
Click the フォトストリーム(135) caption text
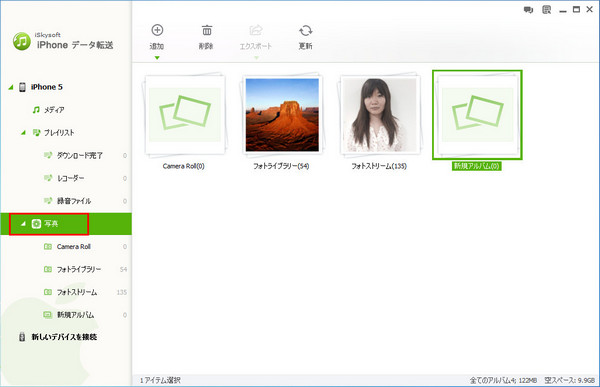(379, 166)
